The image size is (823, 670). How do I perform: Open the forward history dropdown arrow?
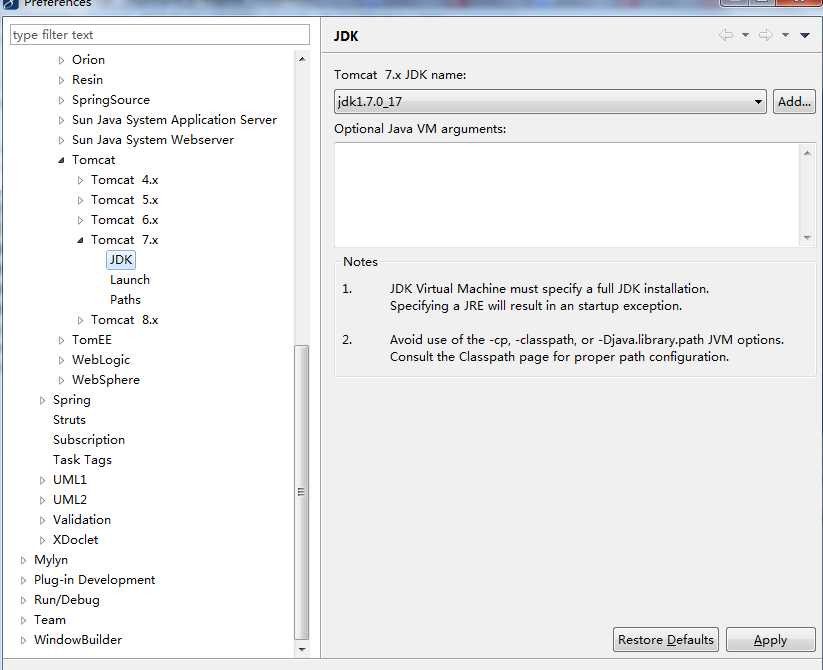point(785,35)
